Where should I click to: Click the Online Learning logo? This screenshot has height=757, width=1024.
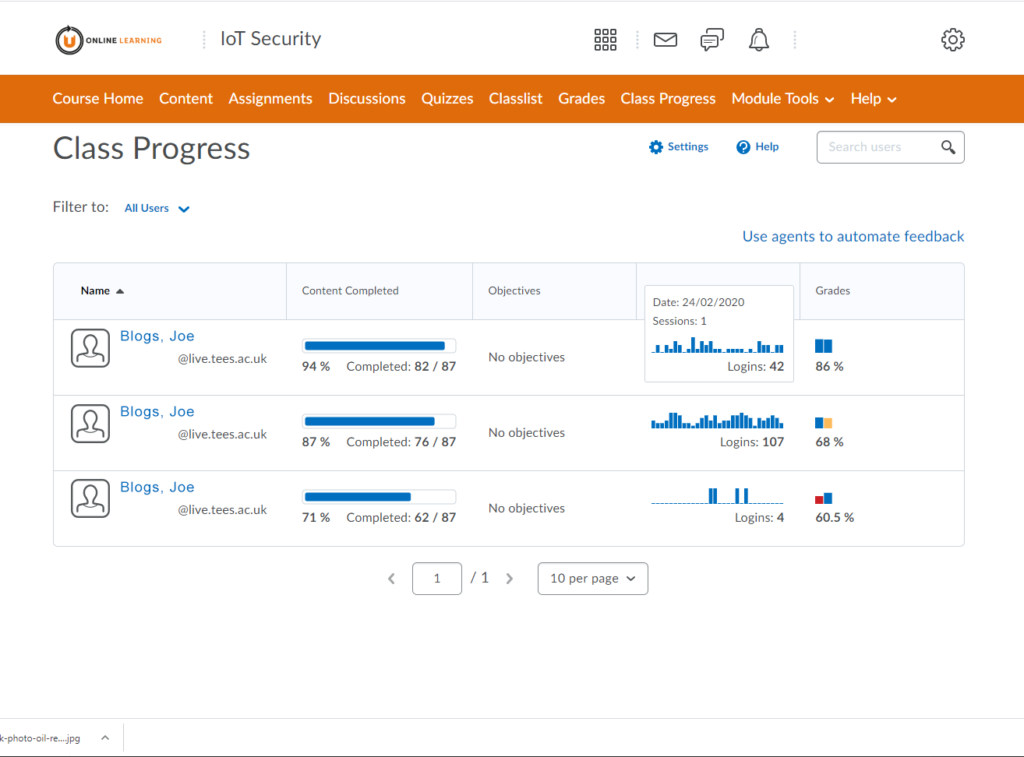(107, 40)
